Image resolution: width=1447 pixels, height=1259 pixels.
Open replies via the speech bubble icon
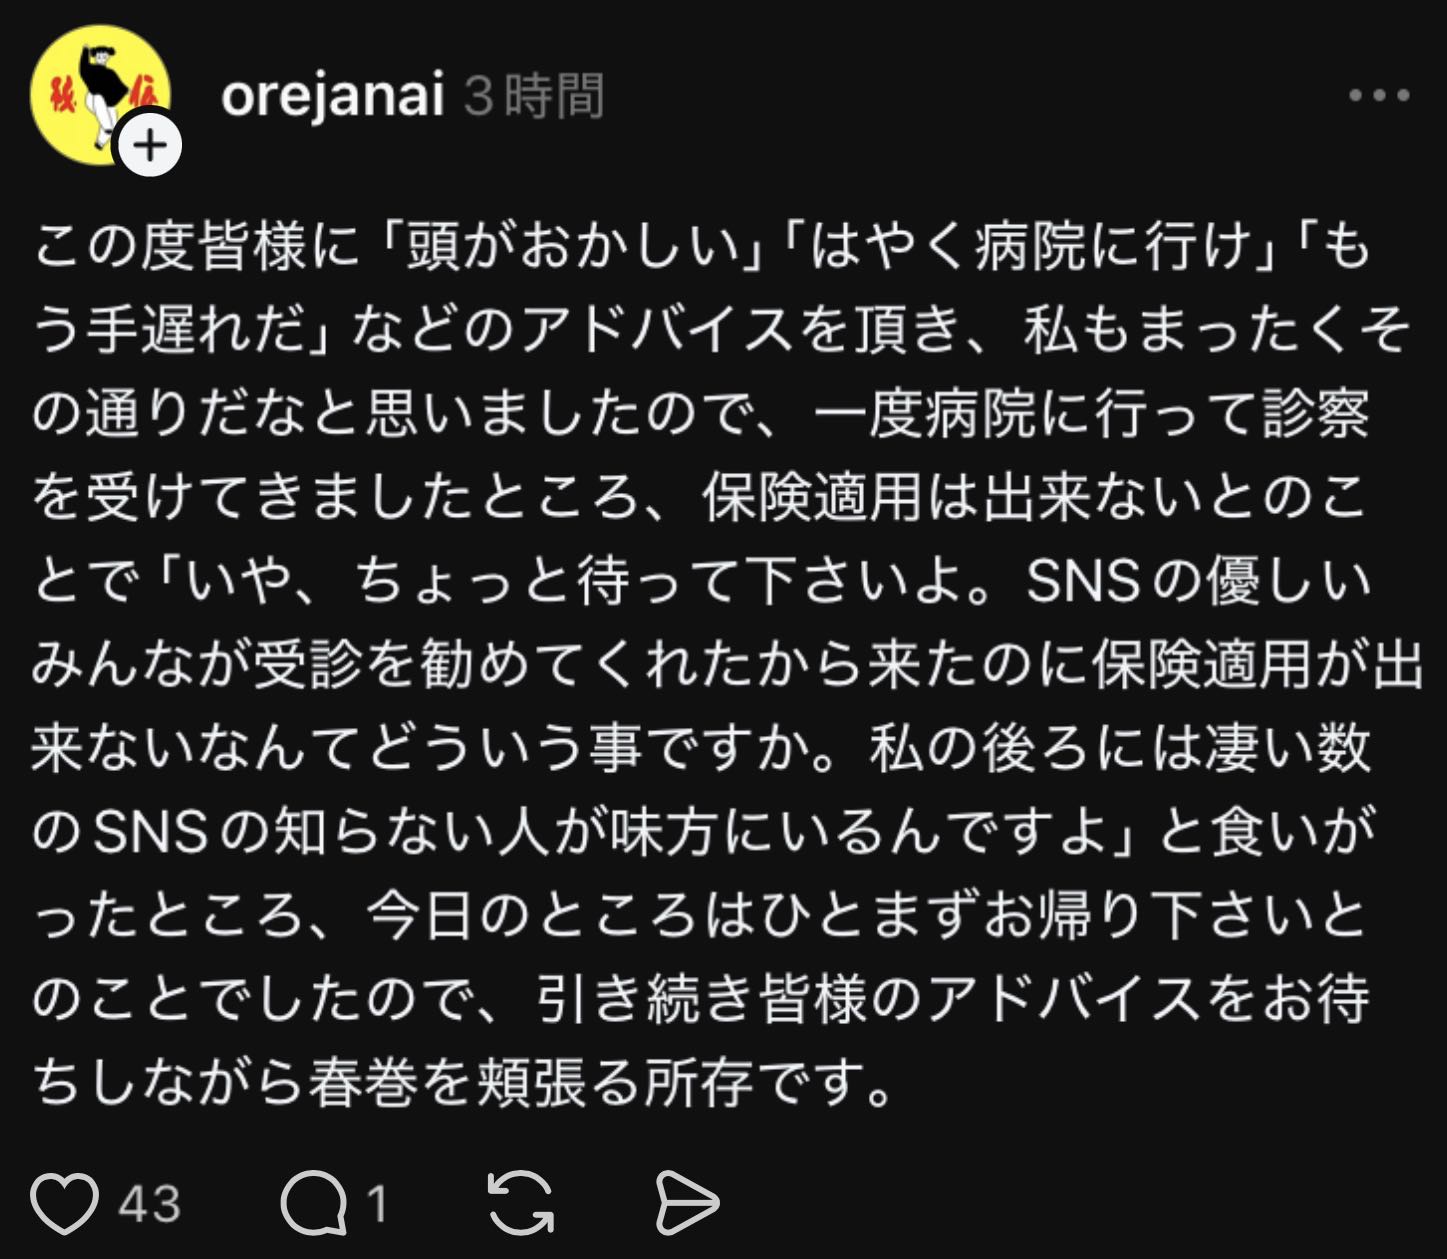pyautogui.click(x=312, y=1202)
